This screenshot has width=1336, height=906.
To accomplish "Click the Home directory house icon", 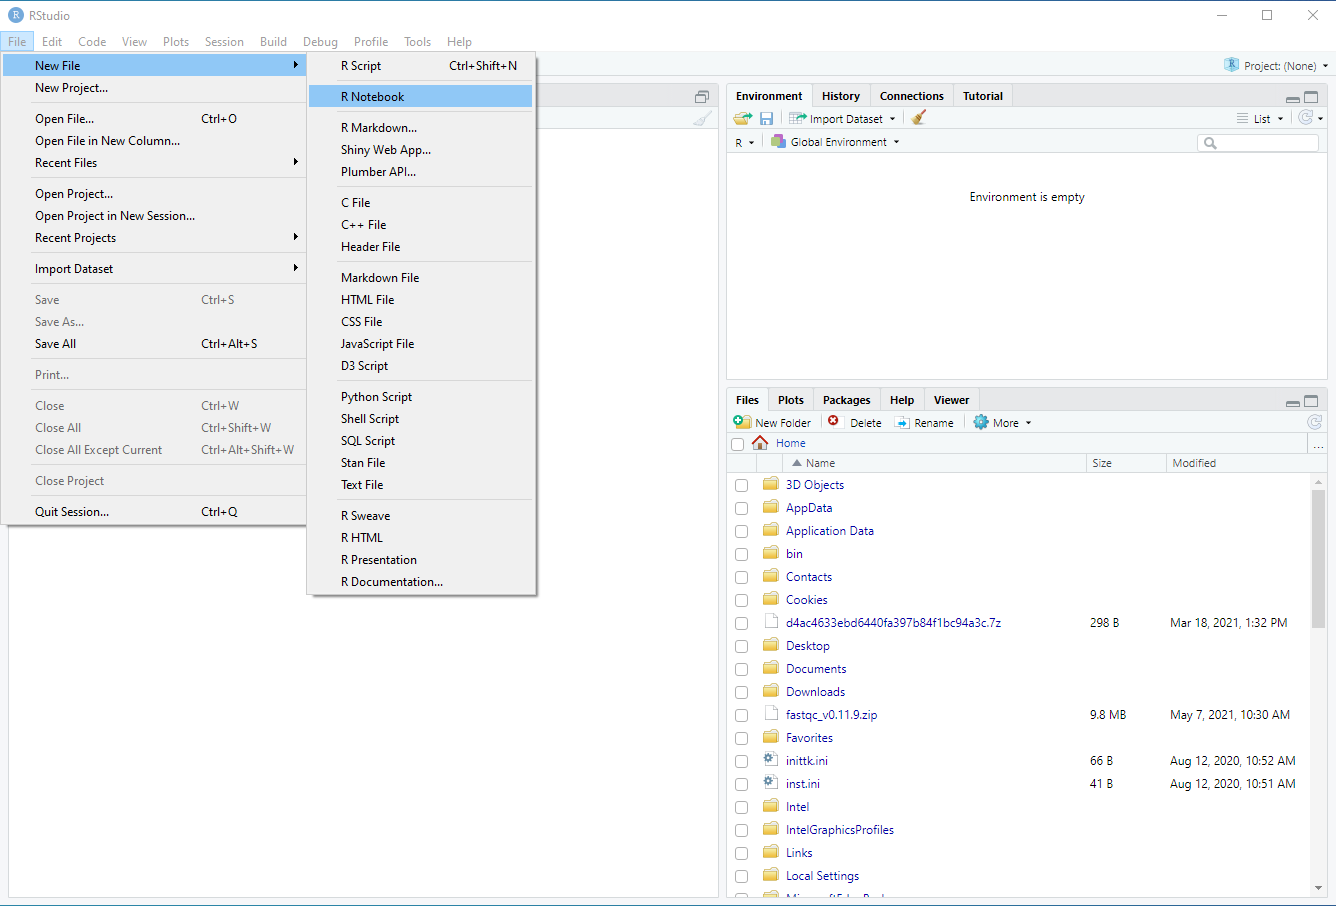I will (x=760, y=442).
